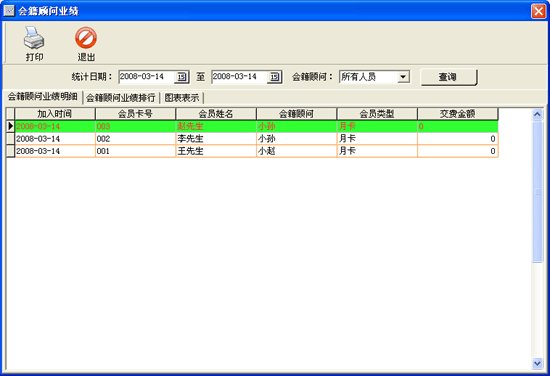Viewport: 550px width, 376px height.
Task: Click the 会员卡号 column header
Action: click(x=135, y=114)
